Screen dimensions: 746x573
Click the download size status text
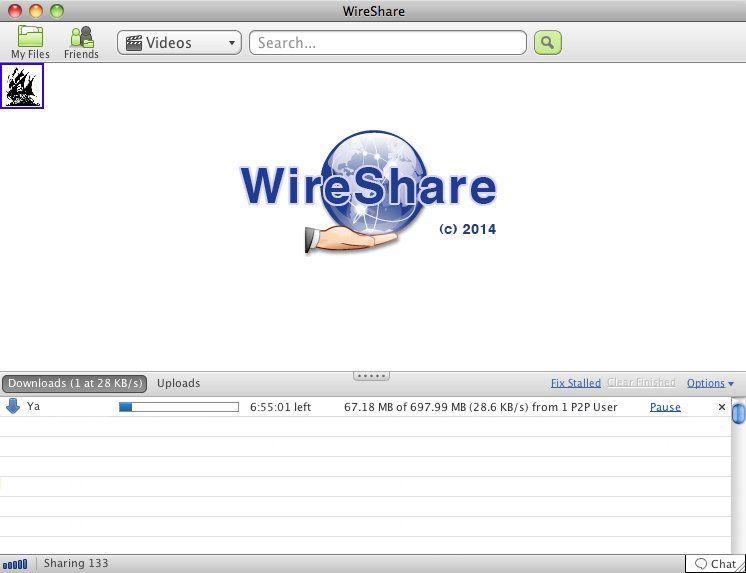(481, 407)
